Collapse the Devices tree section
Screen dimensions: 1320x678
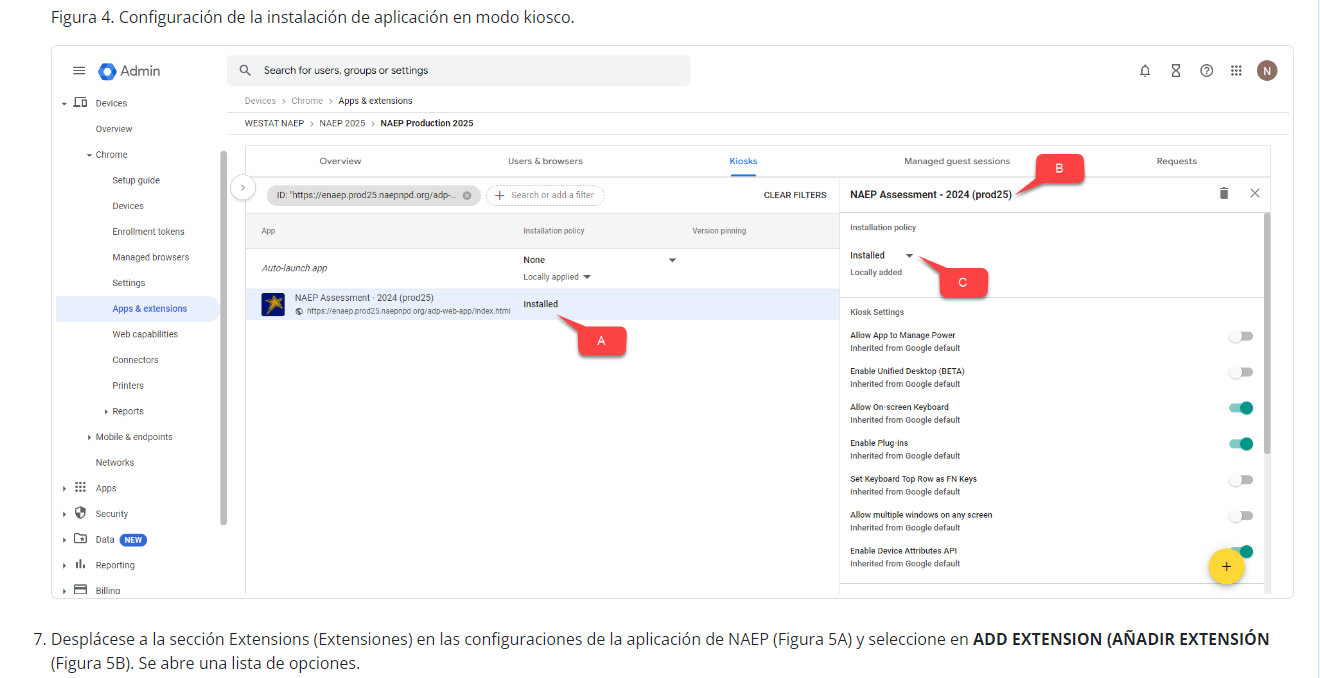[x=65, y=104]
